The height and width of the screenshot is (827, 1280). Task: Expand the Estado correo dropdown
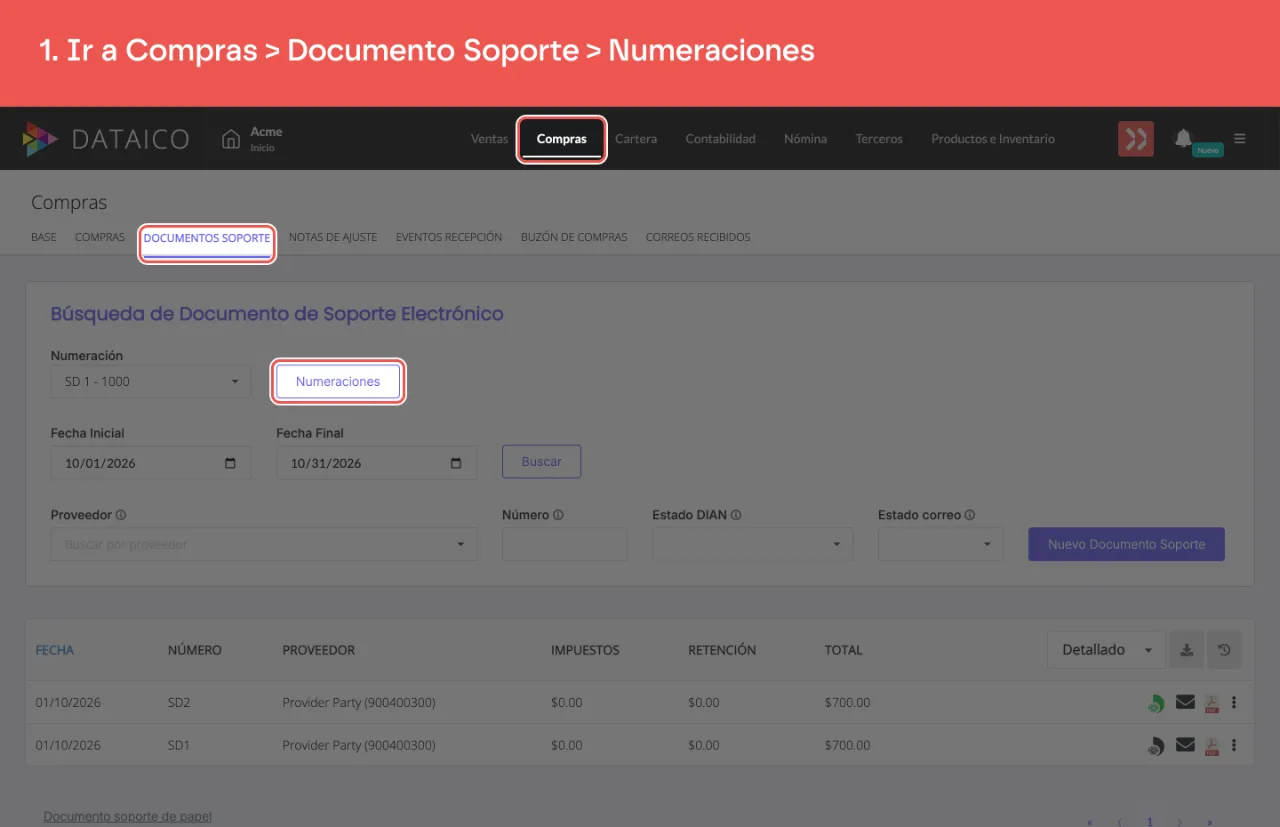pos(940,544)
